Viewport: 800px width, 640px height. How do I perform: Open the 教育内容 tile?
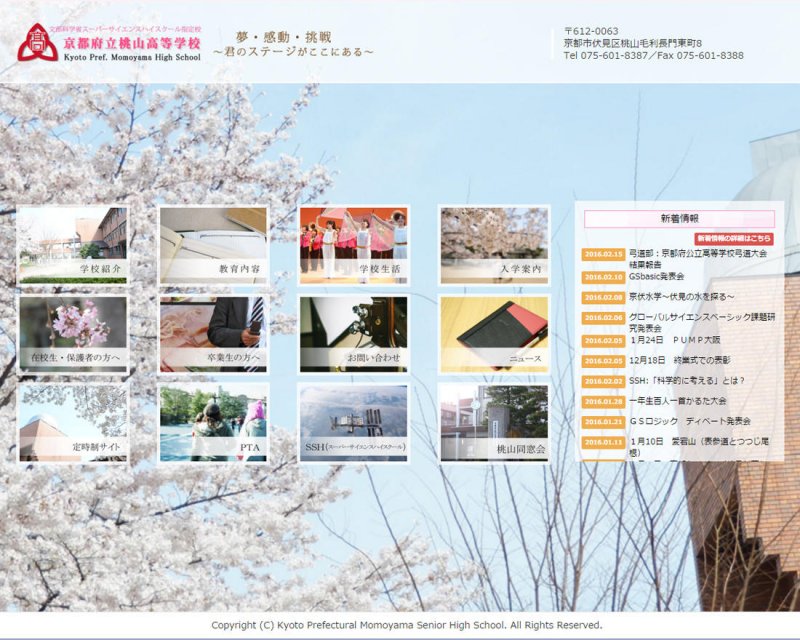pyautogui.click(x=213, y=245)
